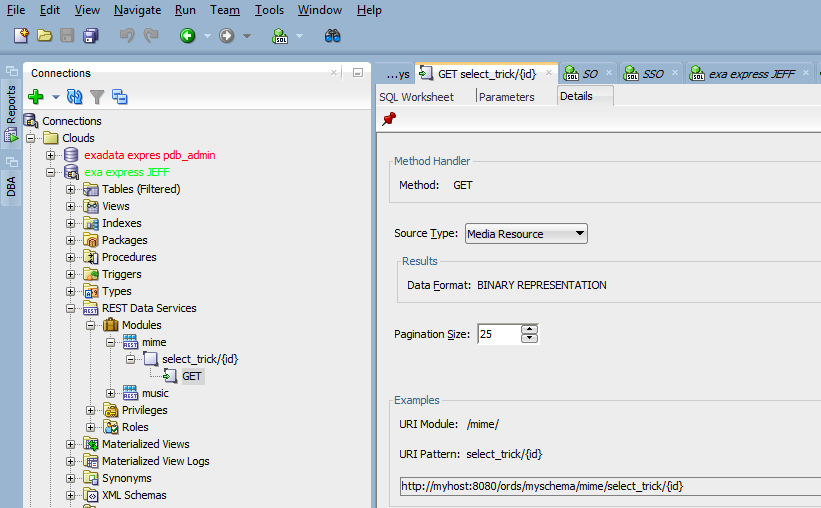The width and height of the screenshot is (821, 508).
Task: Expand the Views node
Action: click(x=70, y=206)
